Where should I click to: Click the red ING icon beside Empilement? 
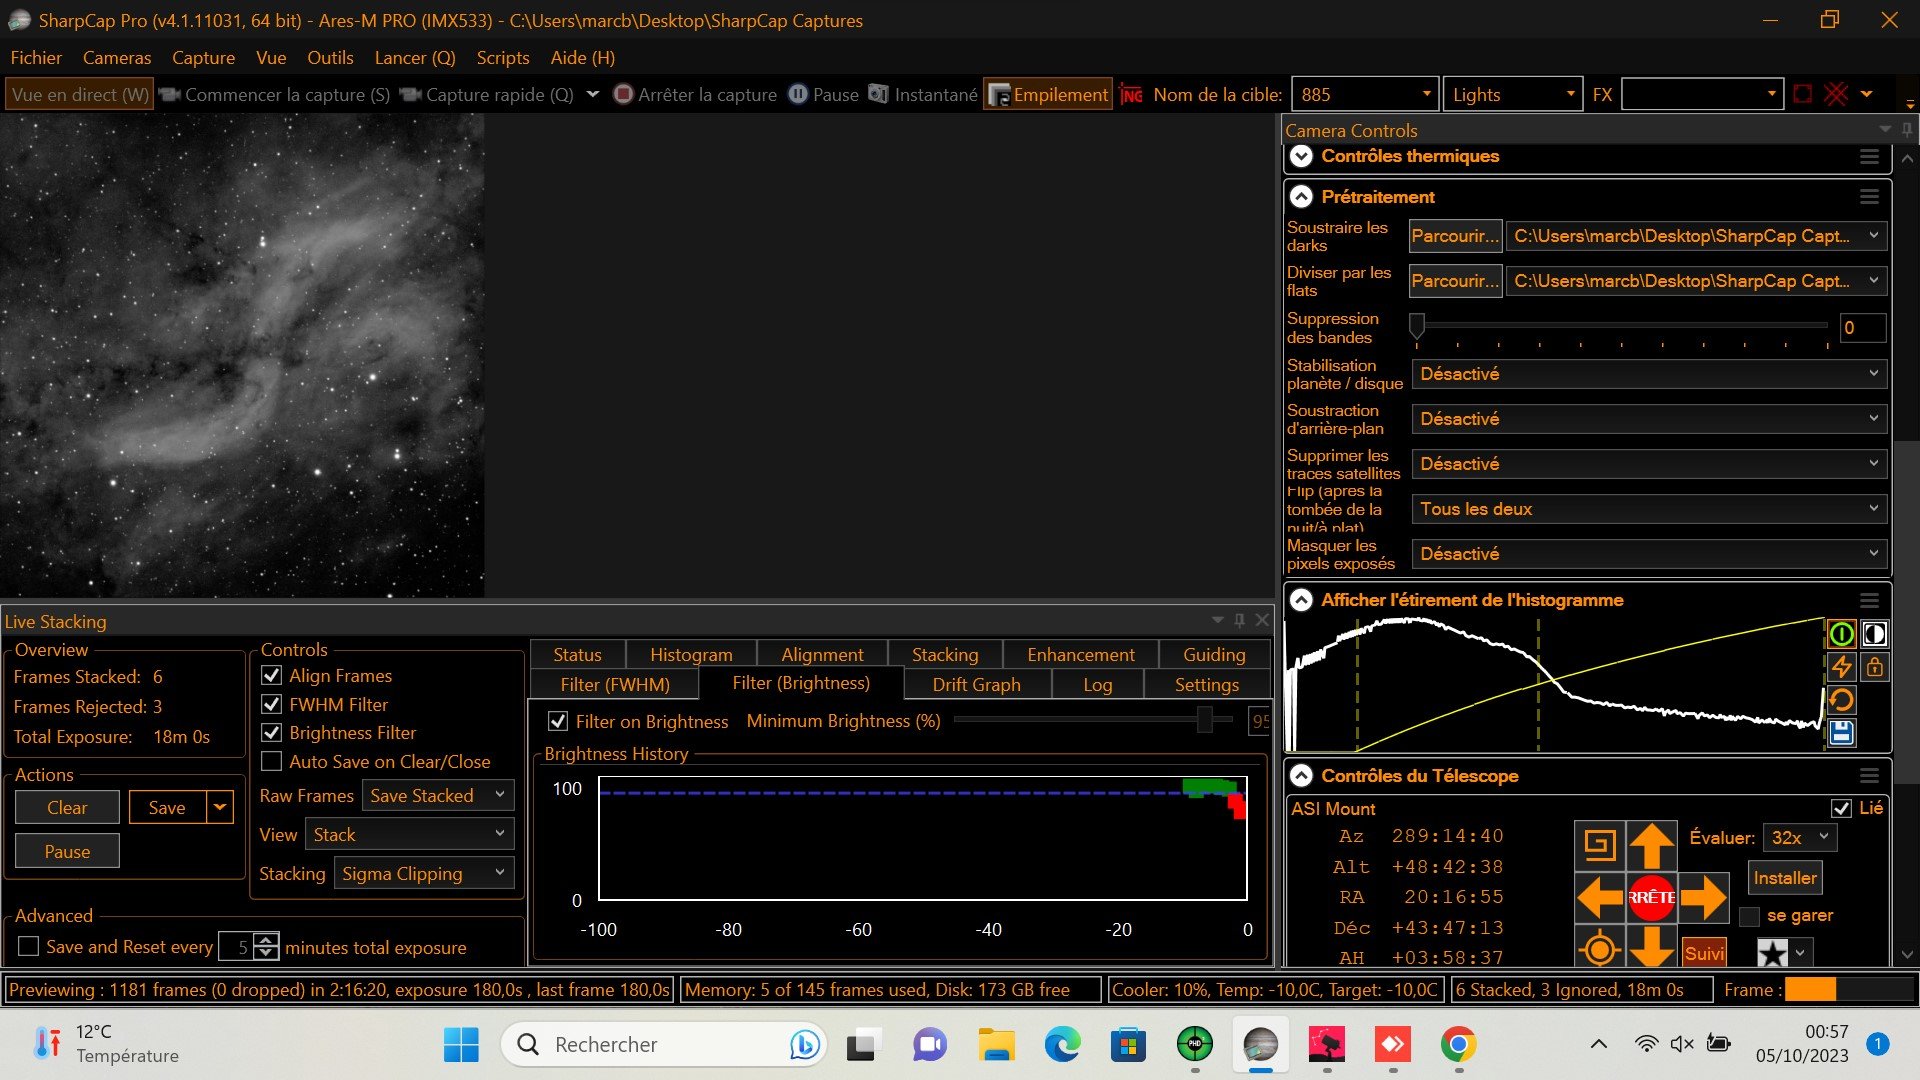[x=1131, y=95]
